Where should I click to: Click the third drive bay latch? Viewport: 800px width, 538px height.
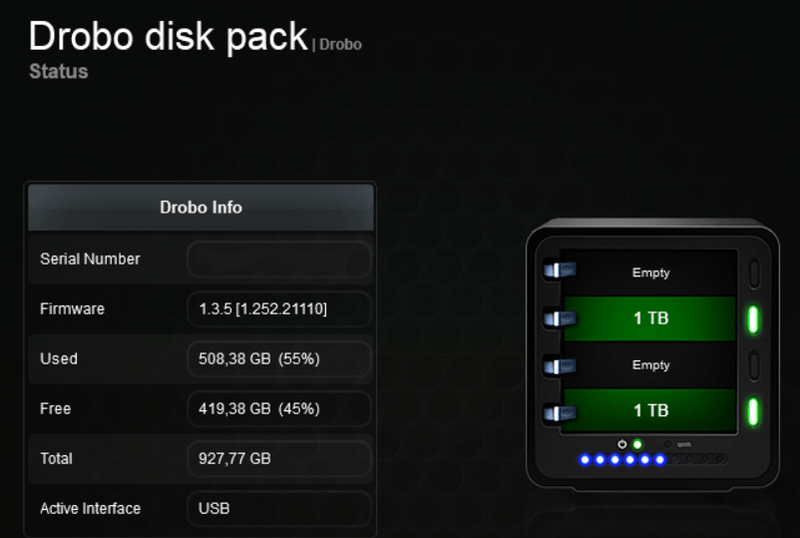coord(559,365)
